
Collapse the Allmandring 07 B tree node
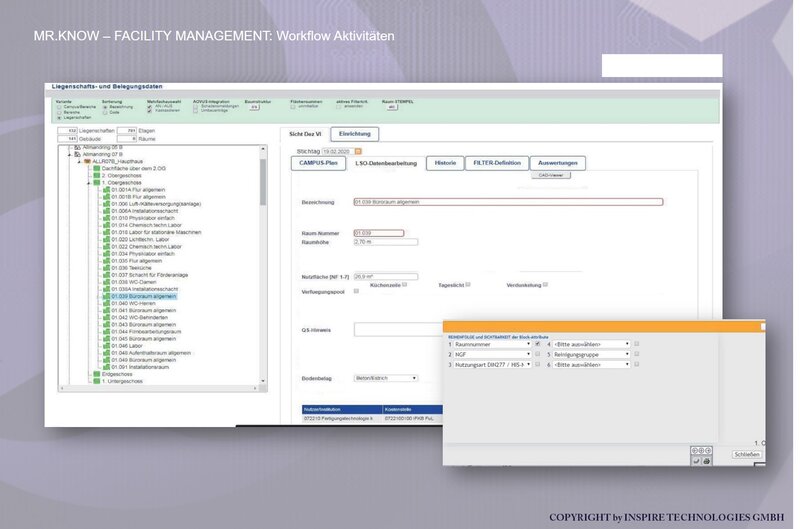point(70,154)
